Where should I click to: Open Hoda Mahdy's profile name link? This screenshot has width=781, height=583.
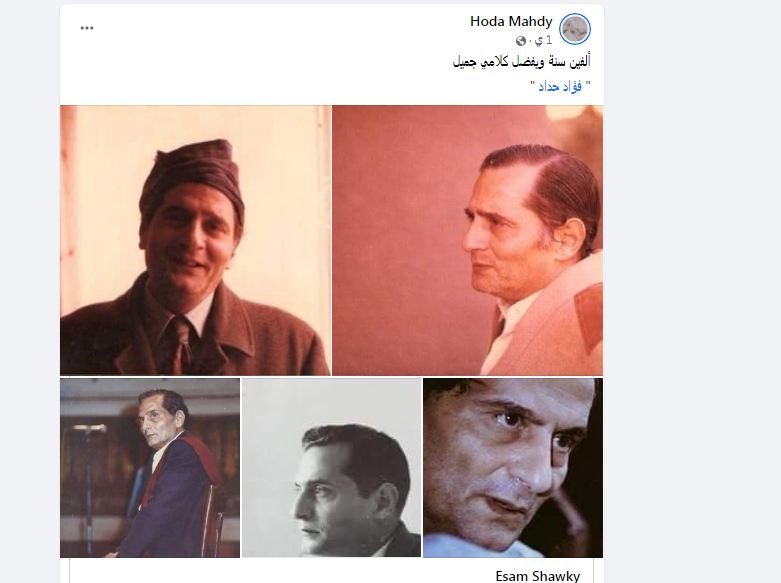point(511,21)
